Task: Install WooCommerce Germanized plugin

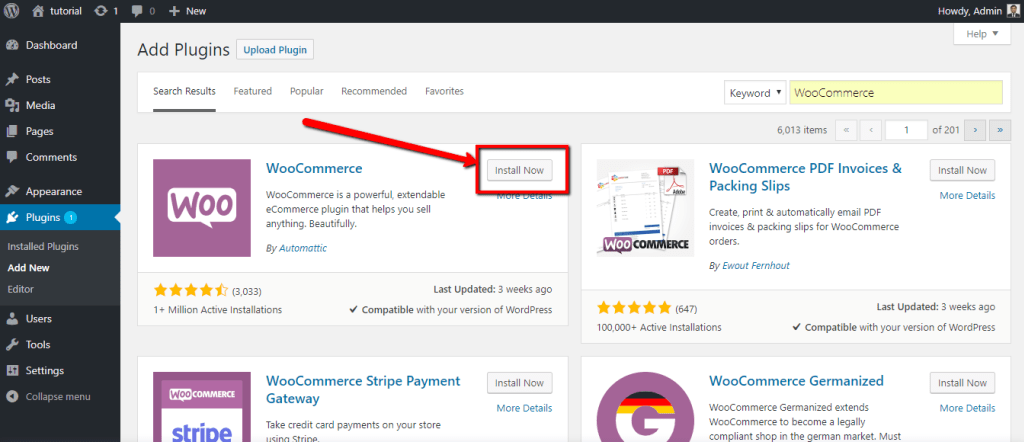Action: (963, 383)
